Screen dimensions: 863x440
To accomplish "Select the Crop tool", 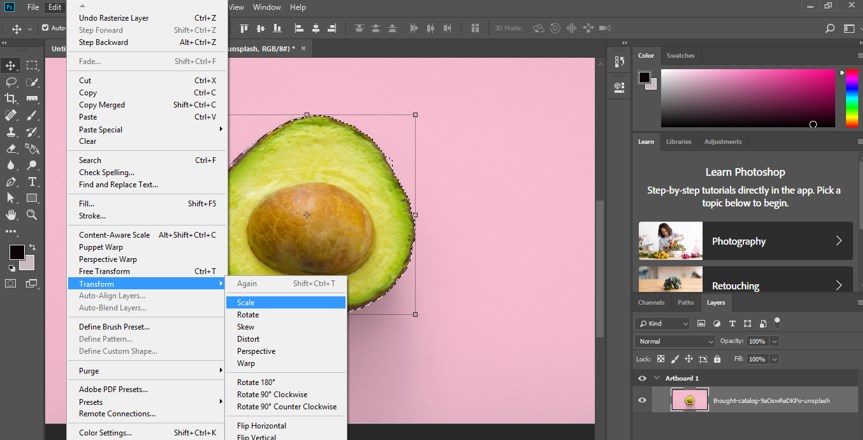I will coord(11,98).
